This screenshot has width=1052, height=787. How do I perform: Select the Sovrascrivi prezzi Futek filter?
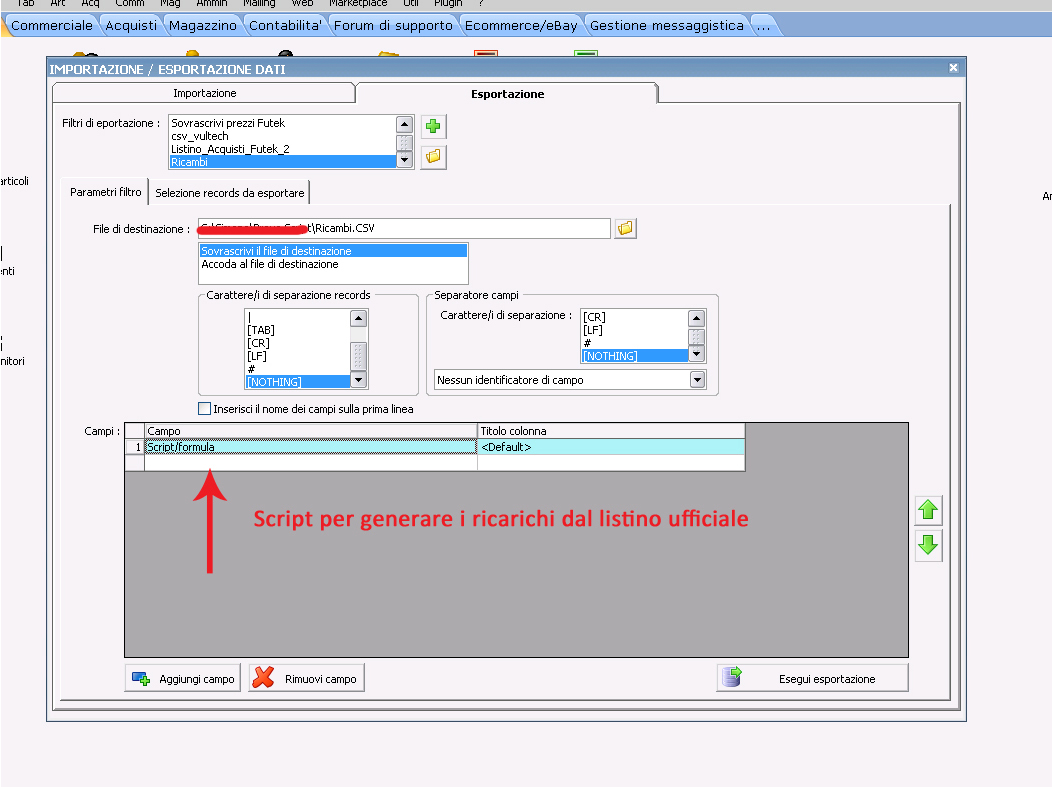click(282, 123)
